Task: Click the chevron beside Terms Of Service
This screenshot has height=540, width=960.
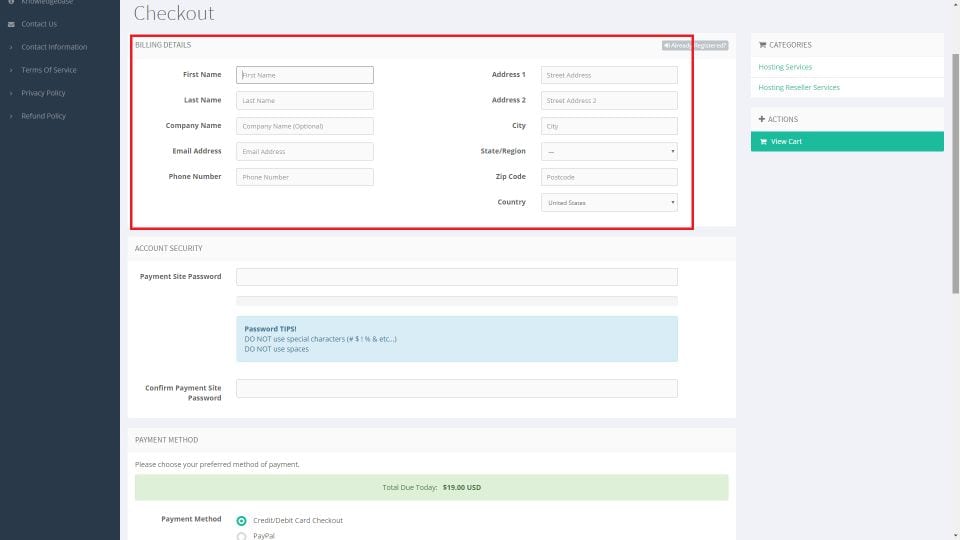Action: click(x=11, y=70)
